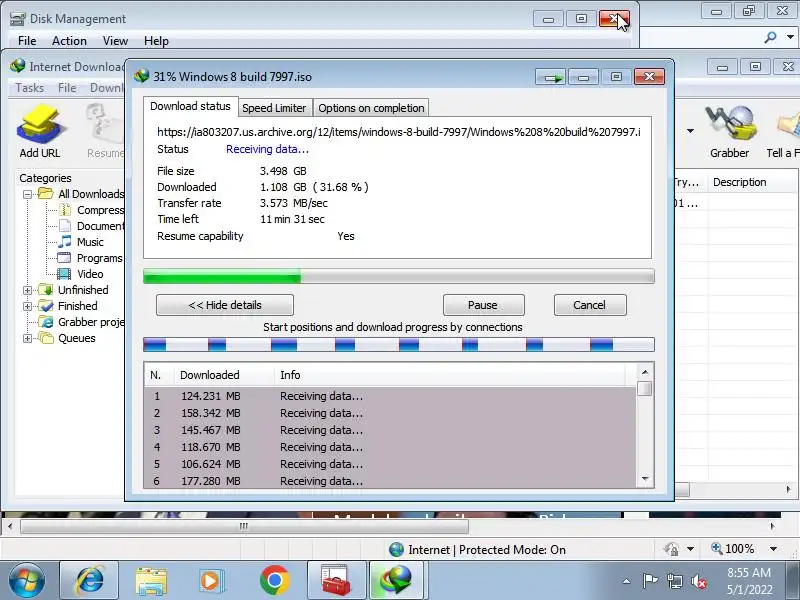The image size is (800, 600).
Task: Open the File menu in Disk Management
Action: [x=27, y=41]
